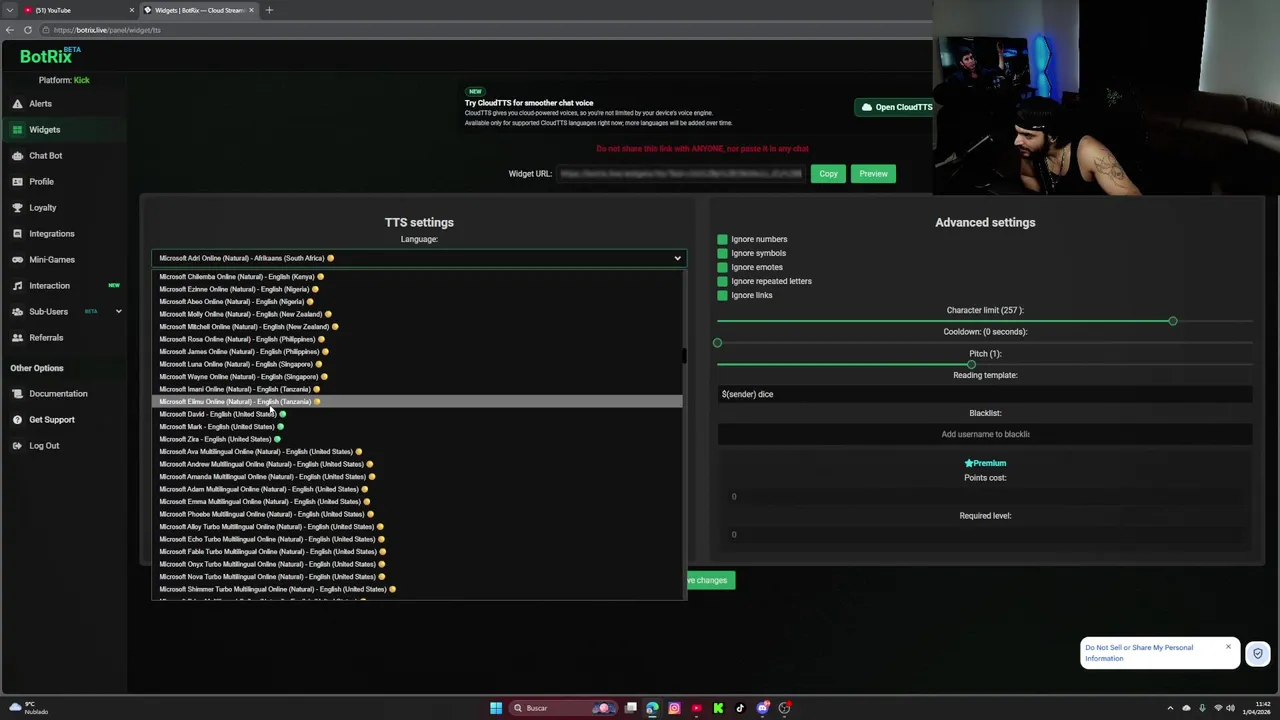Open the Instagram icon in the taskbar
Screen dimensions: 1280x720
[x=674, y=708]
